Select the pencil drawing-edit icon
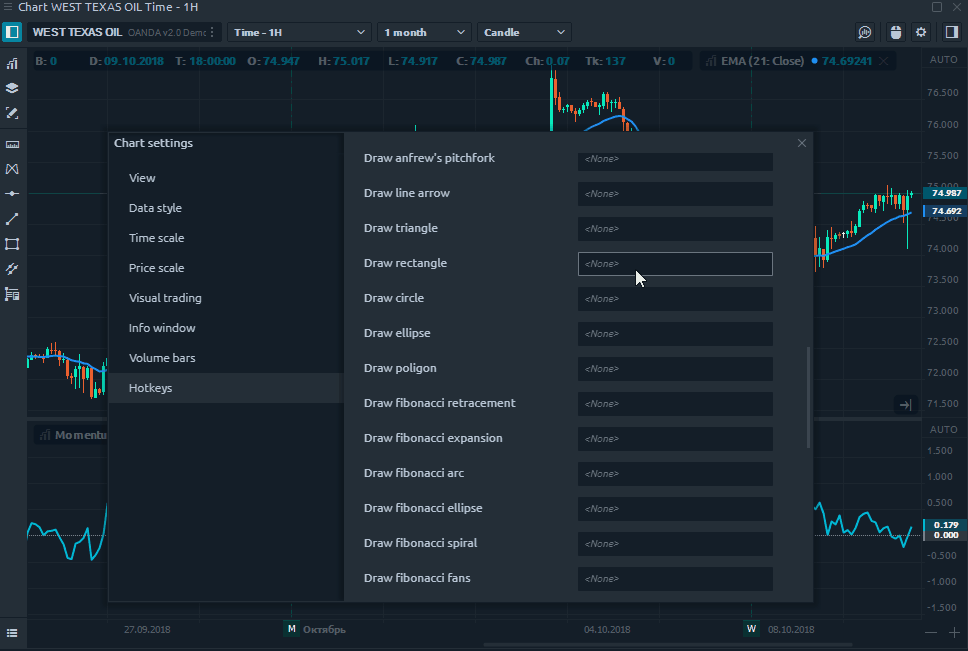Image resolution: width=968 pixels, height=651 pixels. (x=12, y=113)
